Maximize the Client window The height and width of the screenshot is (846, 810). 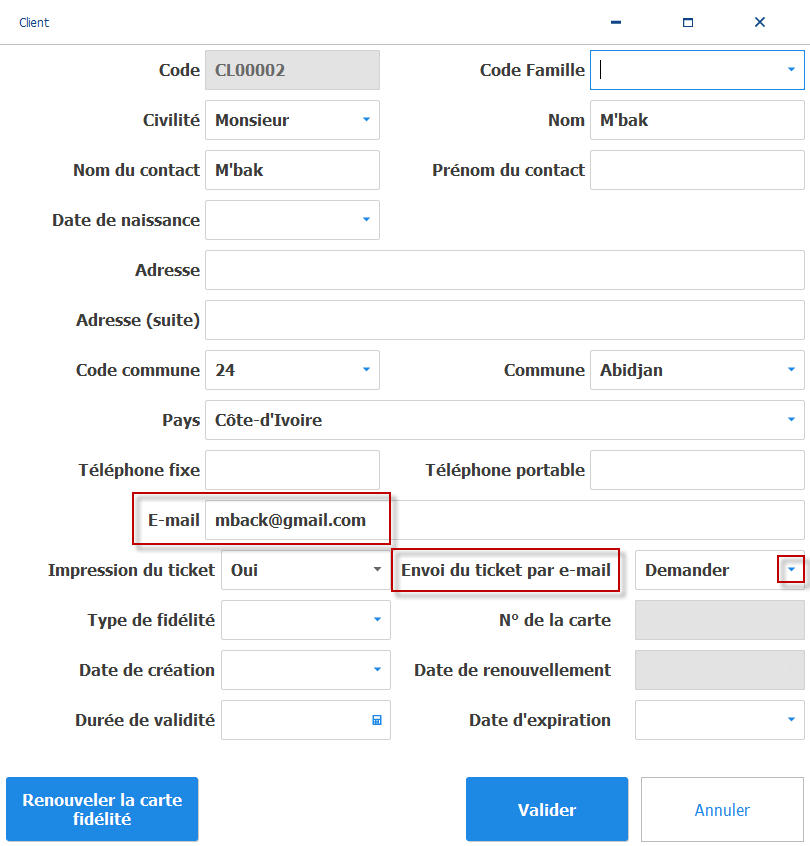[x=688, y=22]
